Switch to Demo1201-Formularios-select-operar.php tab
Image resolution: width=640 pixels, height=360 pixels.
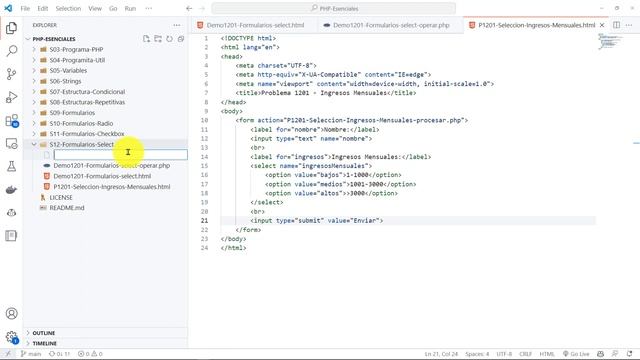coord(391,25)
